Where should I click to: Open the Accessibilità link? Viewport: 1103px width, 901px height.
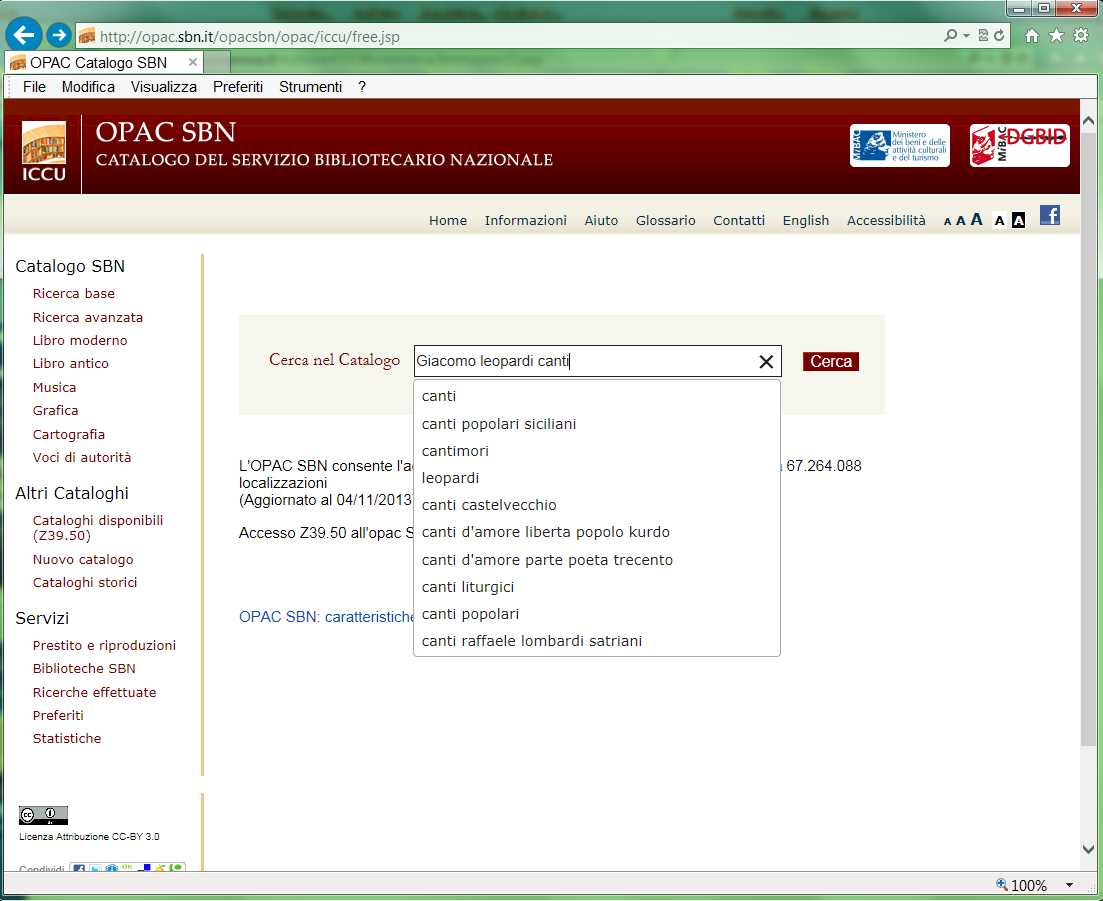(886, 220)
